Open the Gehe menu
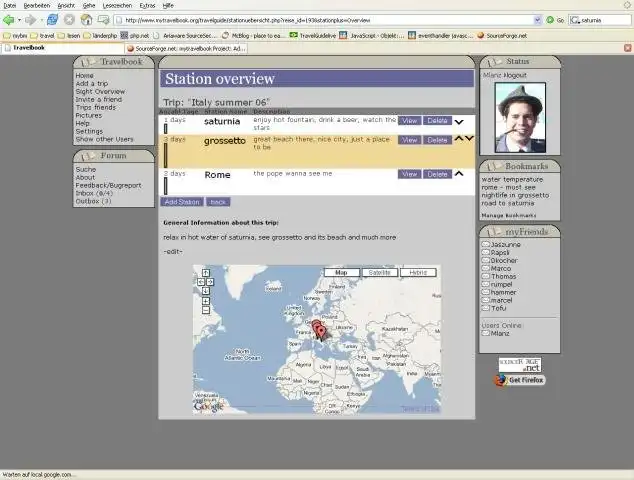 click(x=89, y=6)
